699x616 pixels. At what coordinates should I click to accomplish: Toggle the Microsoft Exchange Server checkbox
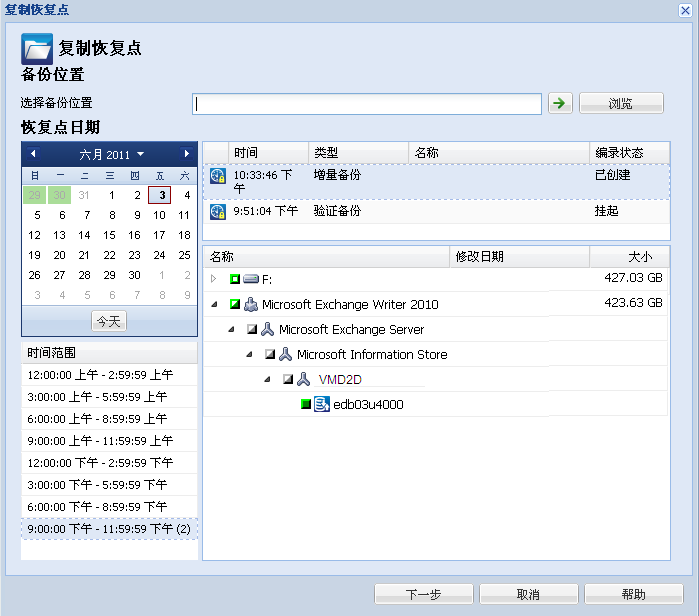point(253,329)
